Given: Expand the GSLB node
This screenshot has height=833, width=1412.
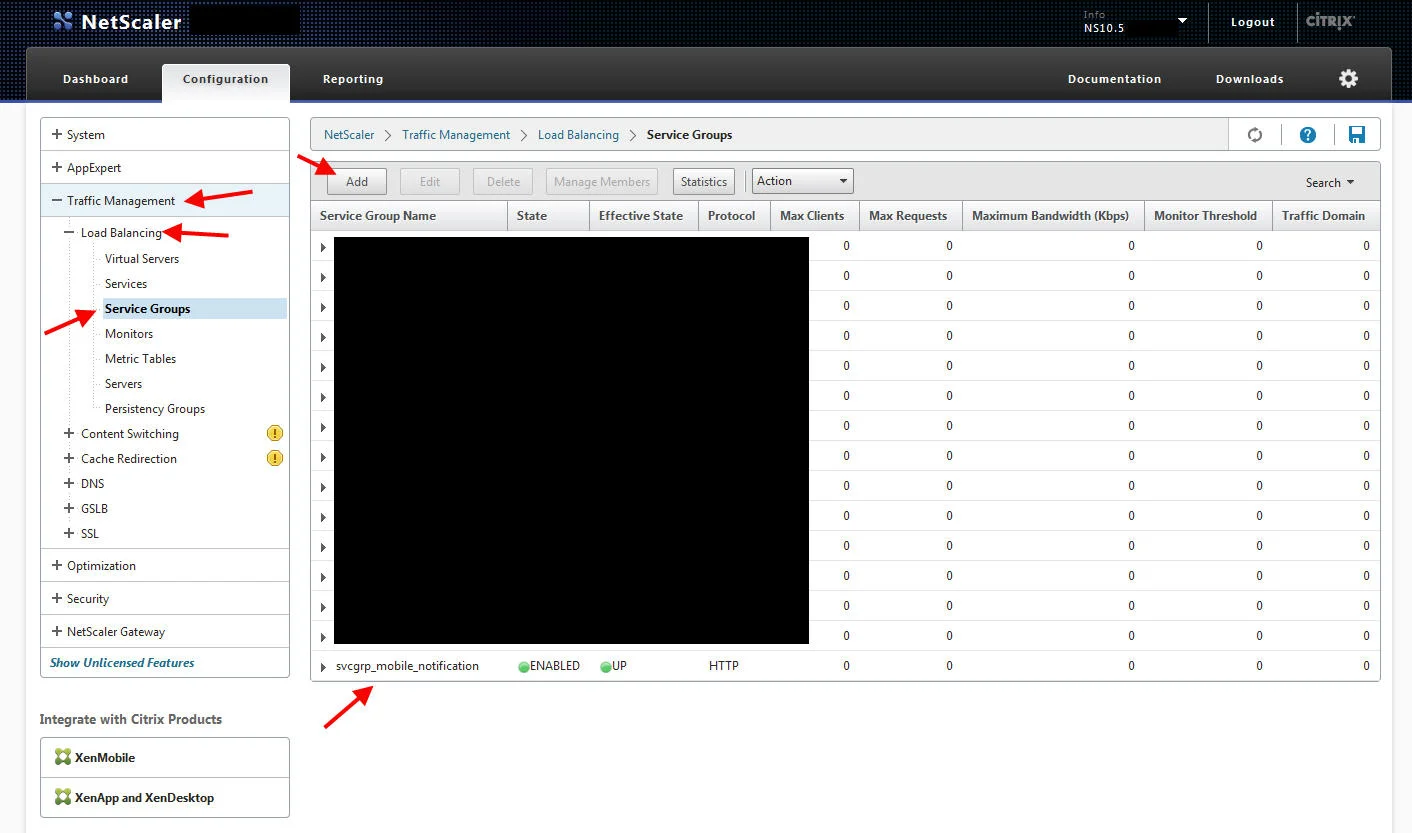Looking at the screenshot, I should (x=69, y=508).
